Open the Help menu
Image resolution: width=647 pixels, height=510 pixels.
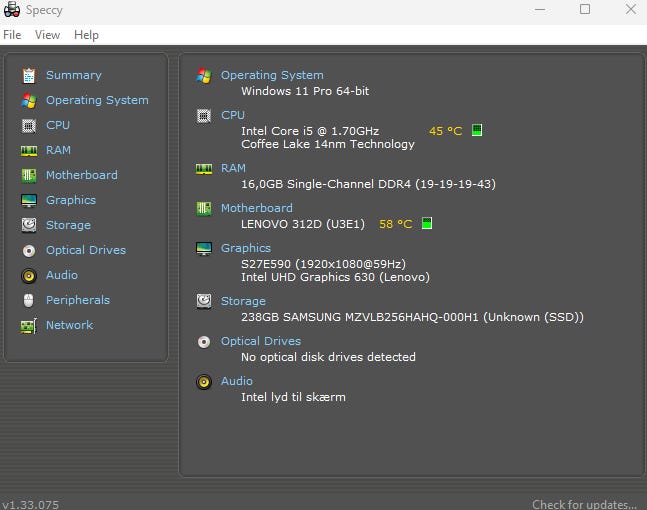point(86,35)
